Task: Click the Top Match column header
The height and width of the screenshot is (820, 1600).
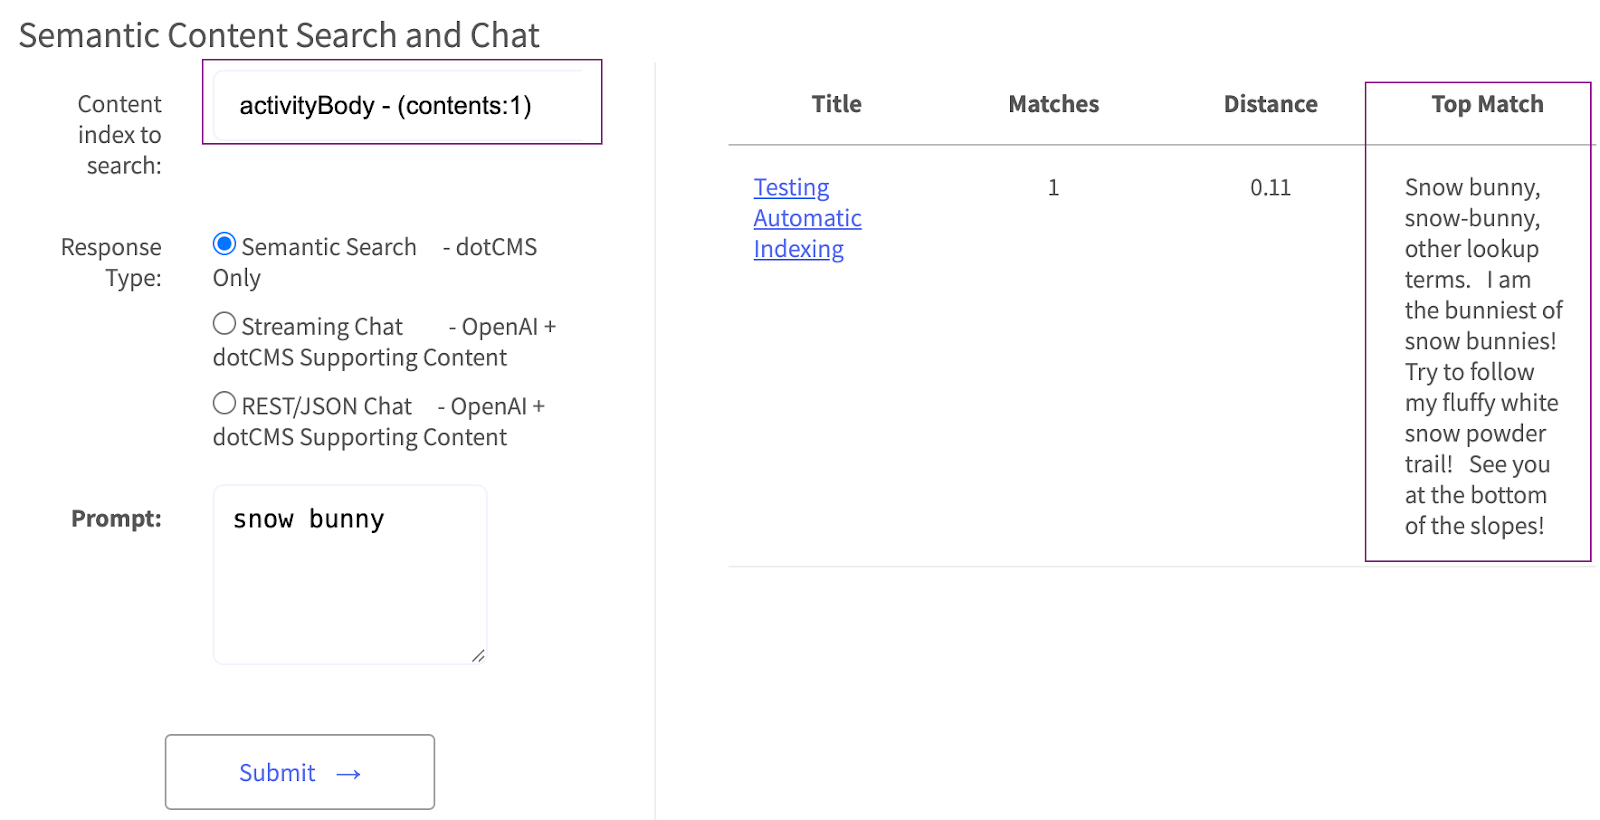Action: [x=1487, y=104]
